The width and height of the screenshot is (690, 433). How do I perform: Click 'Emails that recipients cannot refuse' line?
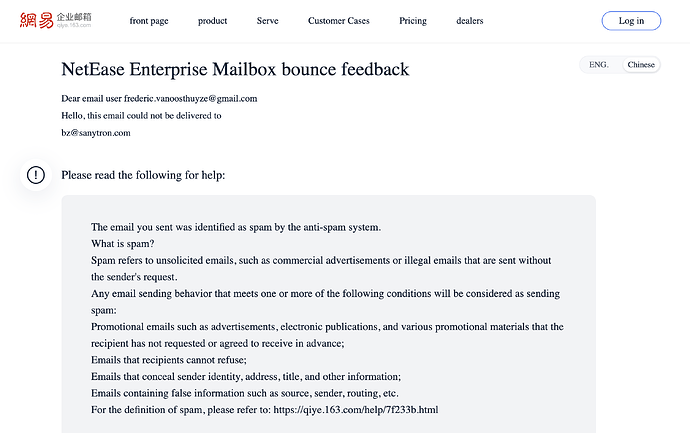168,360
